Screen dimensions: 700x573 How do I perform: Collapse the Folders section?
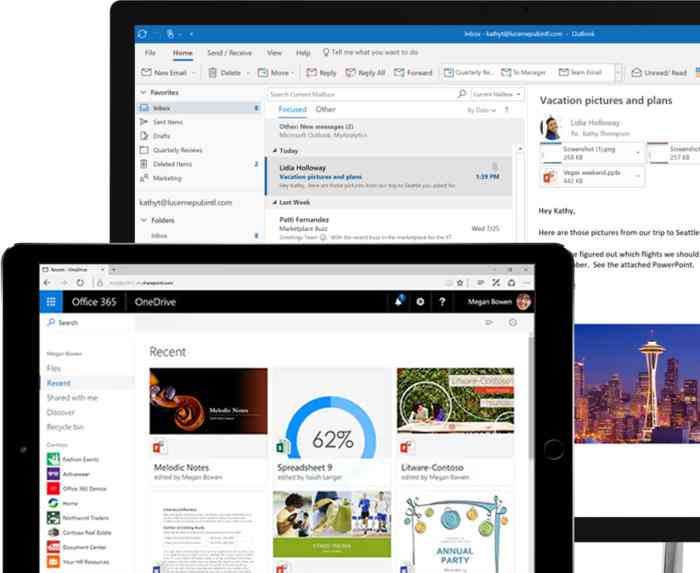[x=144, y=220]
